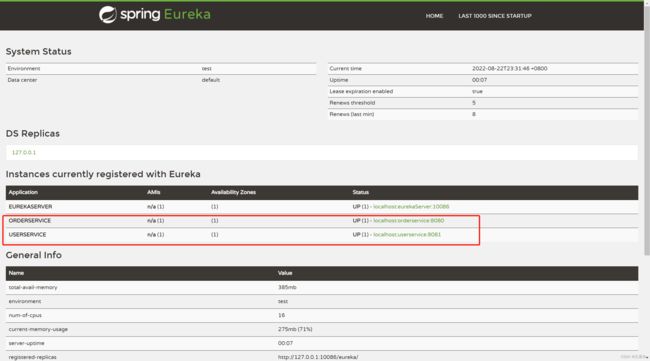Image resolution: width=650 pixels, height=361 pixels.
Task: Select the Environment label in System Status
Action: tap(24, 68)
